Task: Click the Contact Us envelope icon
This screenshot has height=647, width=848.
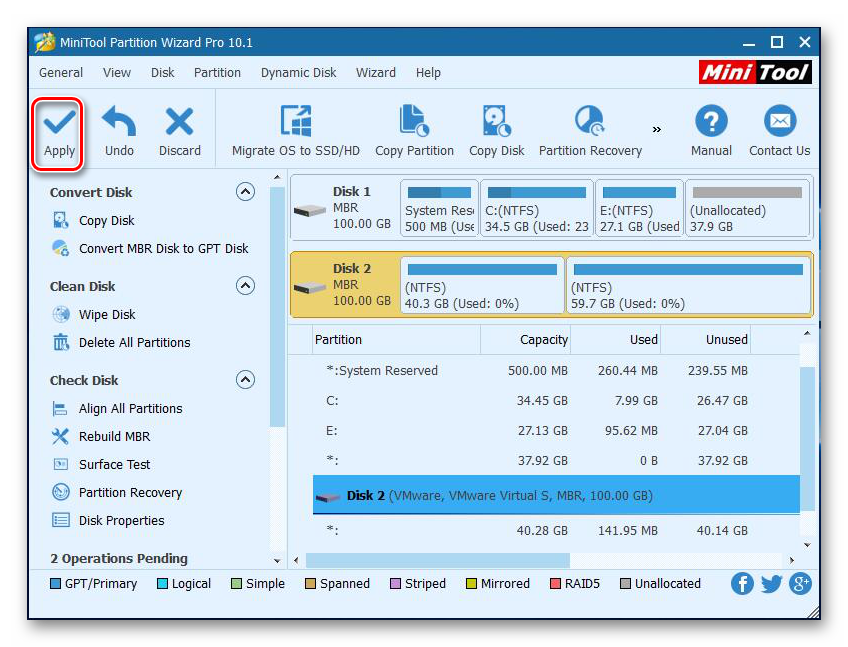Action: click(x=779, y=122)
